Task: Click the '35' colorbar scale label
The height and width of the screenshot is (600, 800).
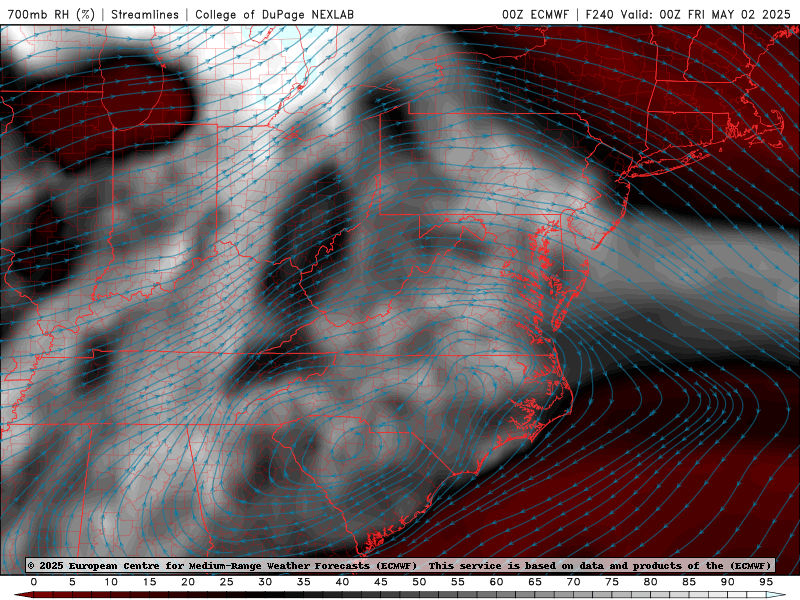Action: click(304, 582)
